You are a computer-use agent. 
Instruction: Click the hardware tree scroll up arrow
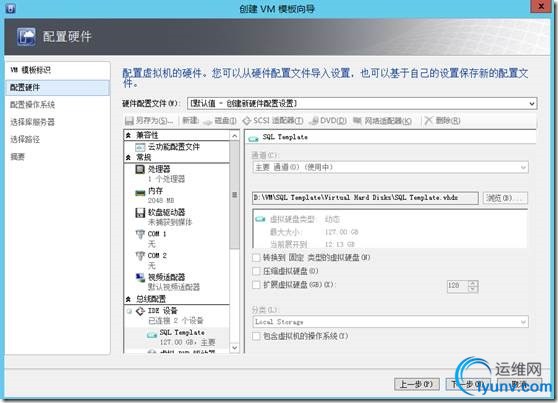click(235, 136)
